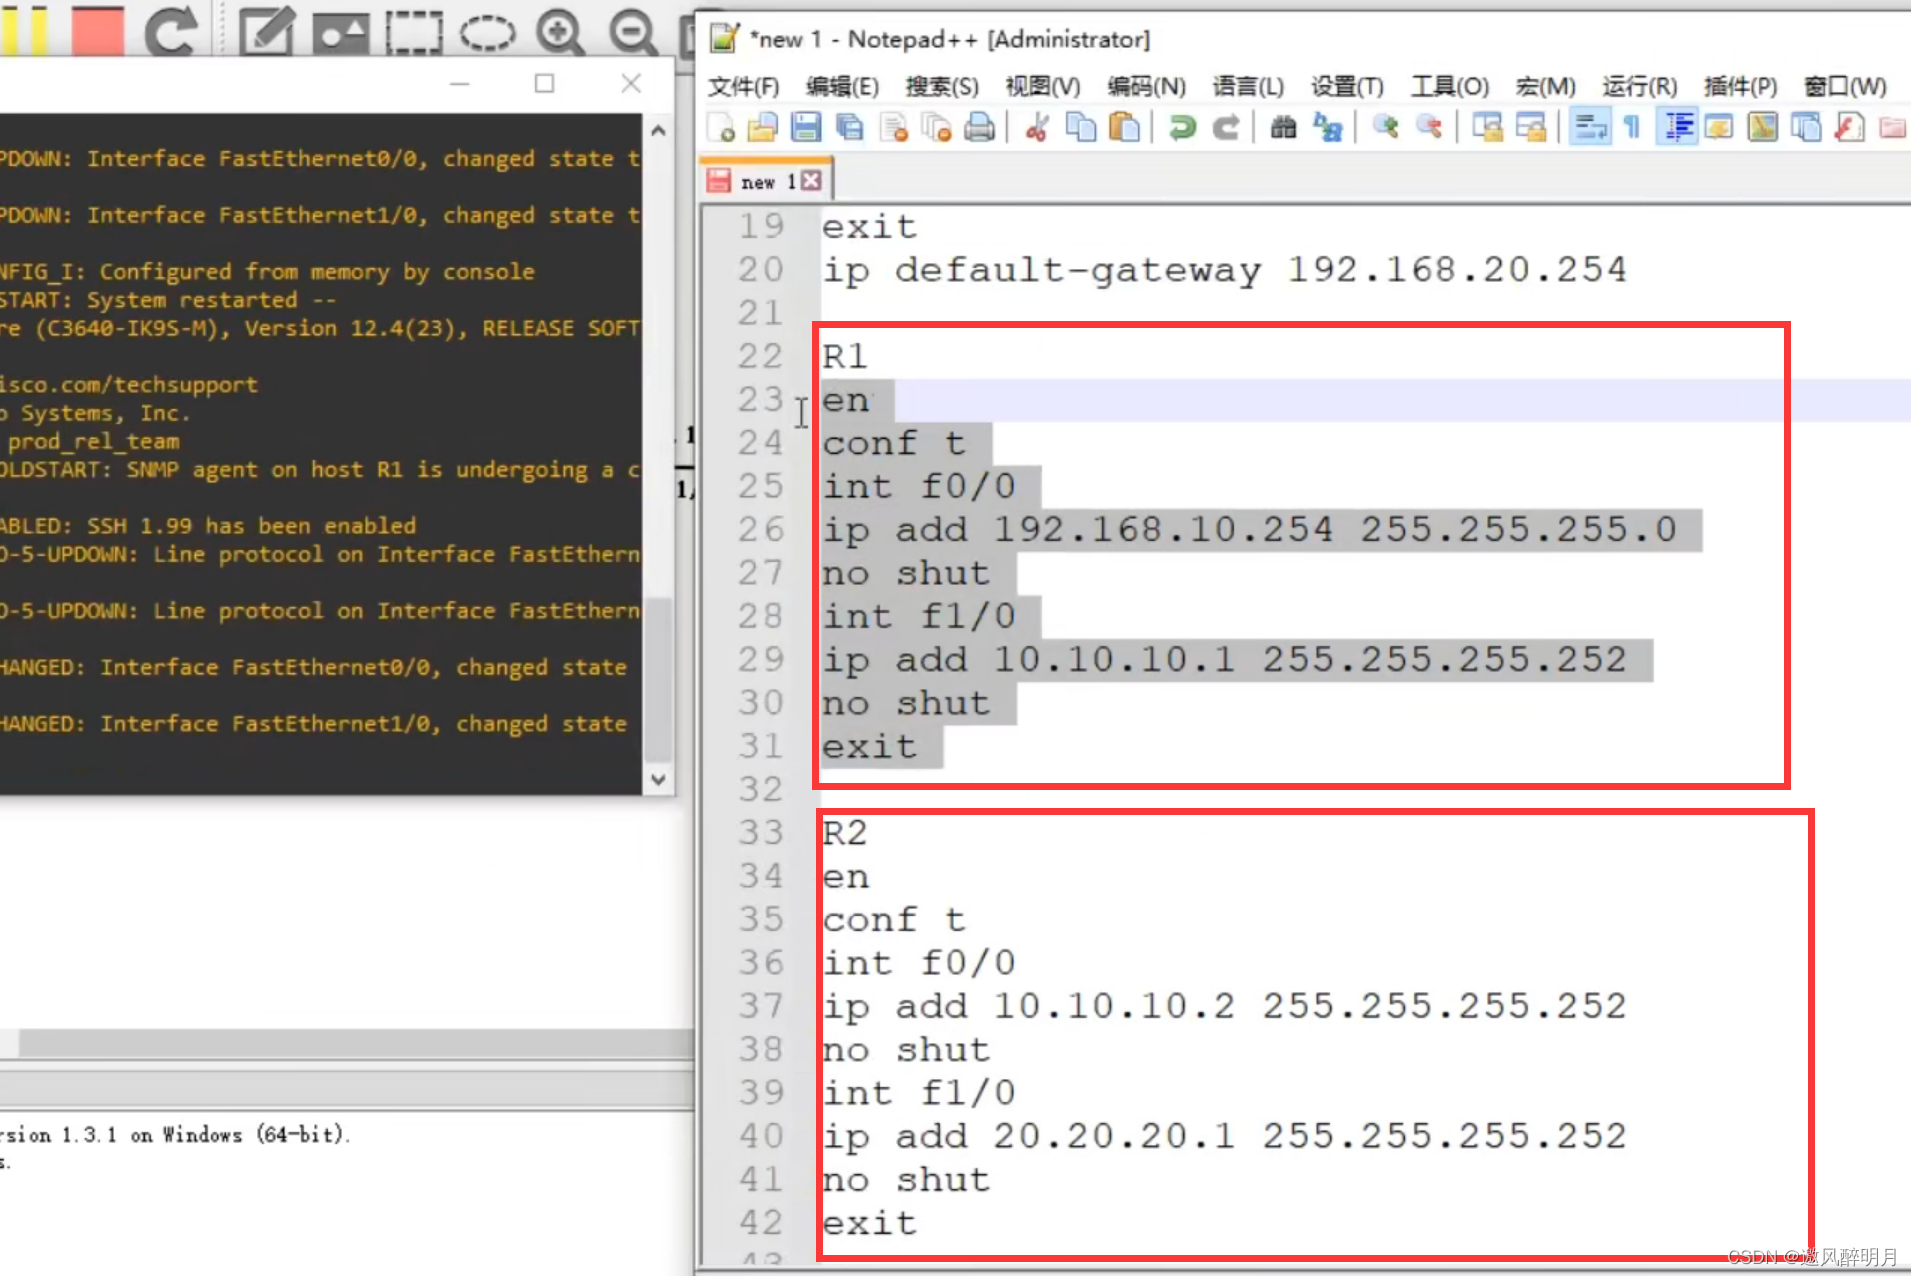This screenshot has height=1276, width=1911.
Task: Toggle the indent guide button
Action: pyautogui.click(x=1677, y=128)
